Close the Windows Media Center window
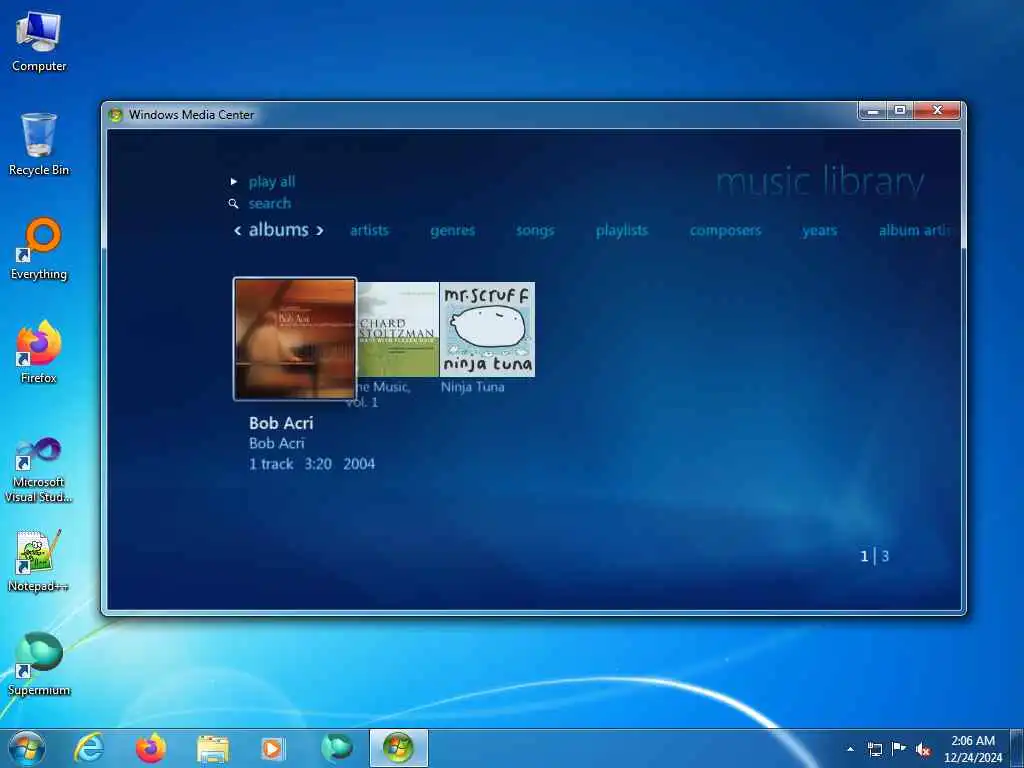The image size is (1024, 768). pos(937,111)
